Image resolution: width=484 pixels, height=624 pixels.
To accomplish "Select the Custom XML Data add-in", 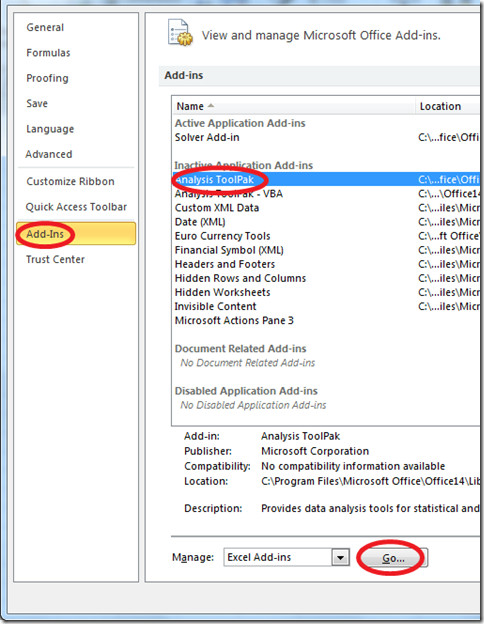I will (326, 208).
